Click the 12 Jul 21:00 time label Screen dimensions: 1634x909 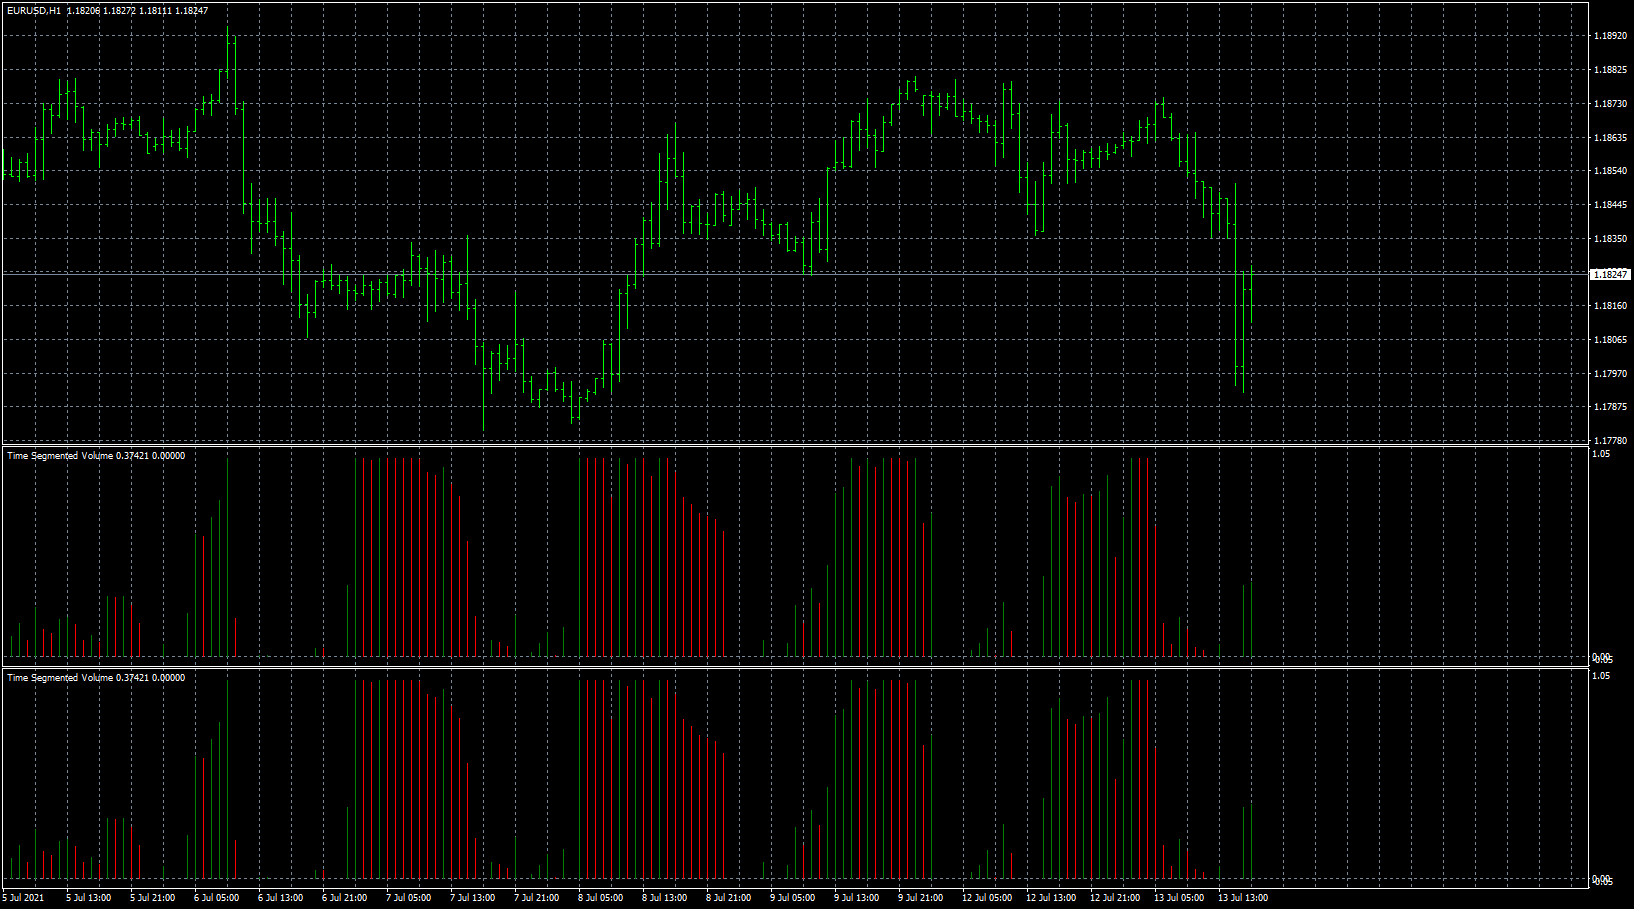[1115, 898]
